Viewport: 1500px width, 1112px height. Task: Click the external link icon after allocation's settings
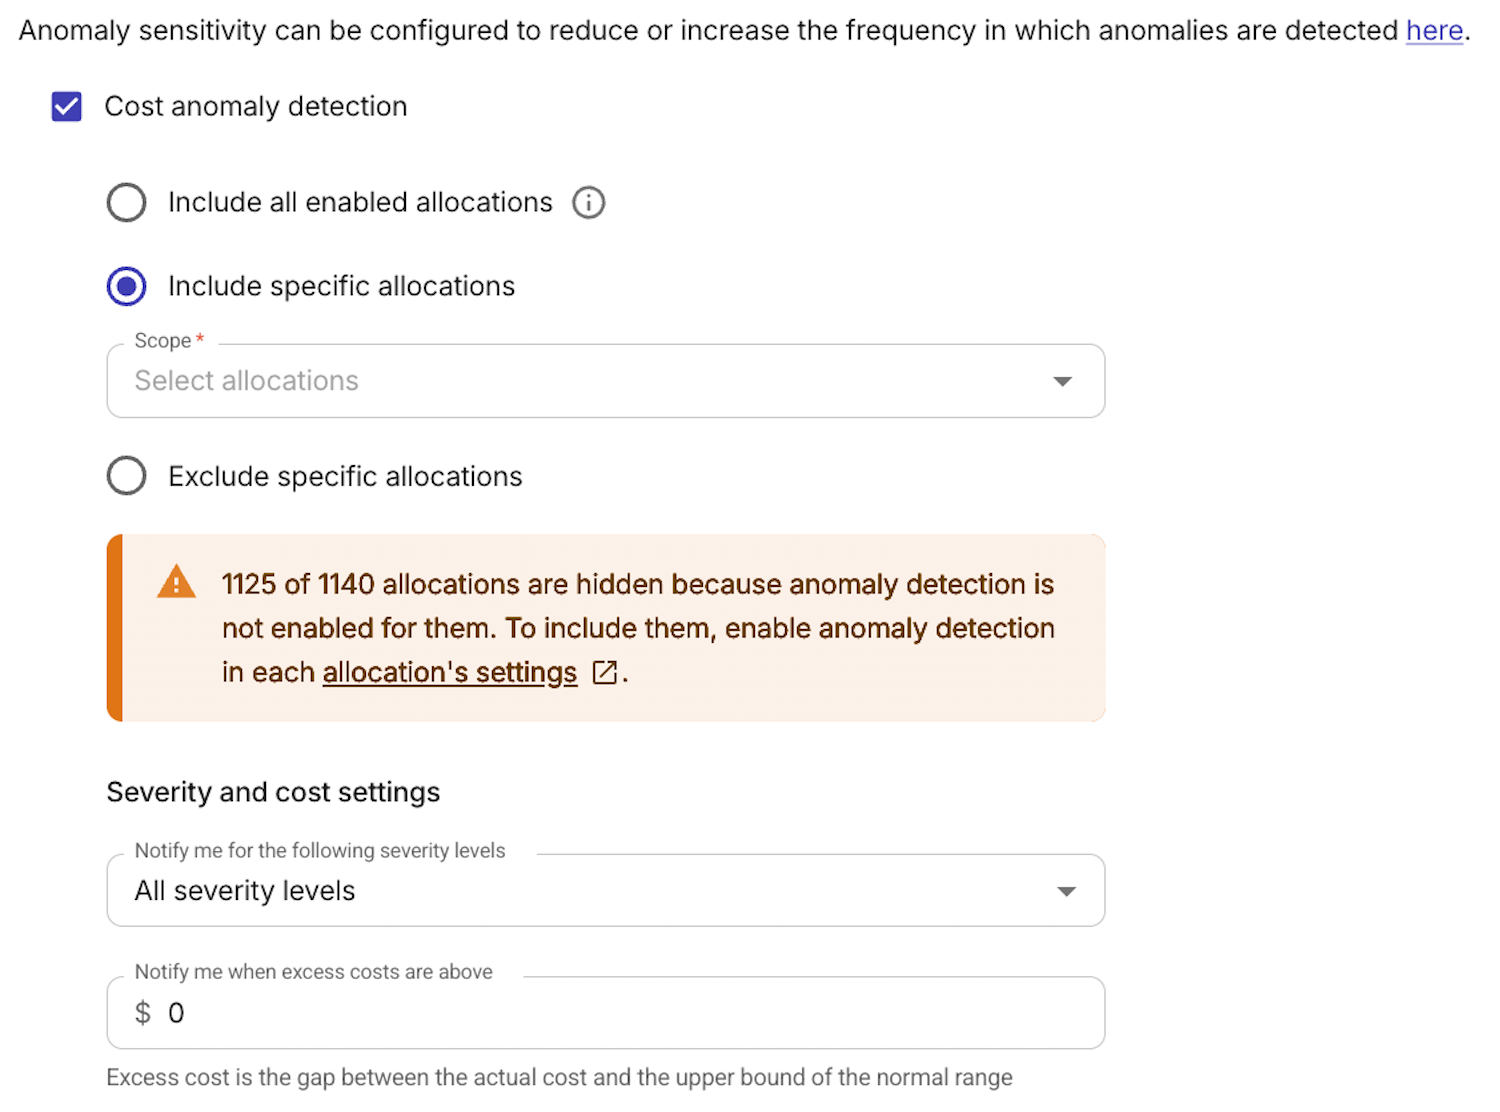tap(604, 673)
